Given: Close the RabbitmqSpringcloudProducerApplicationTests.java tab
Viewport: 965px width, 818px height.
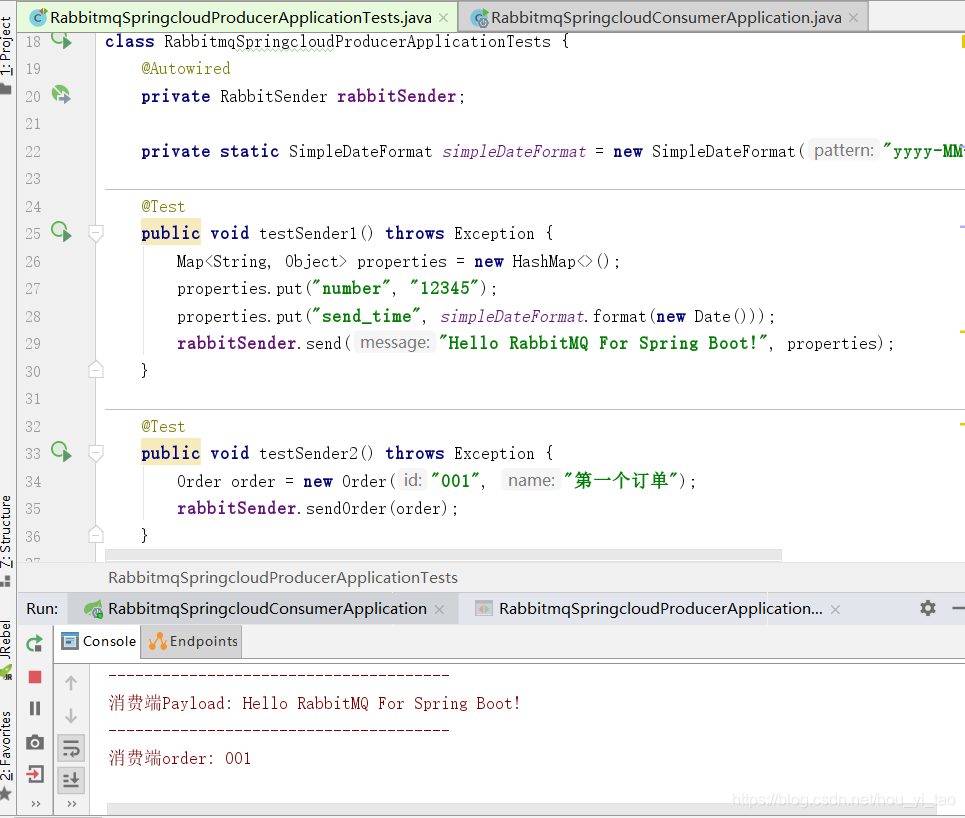Looking at the screenshot, I should (443, 18).
